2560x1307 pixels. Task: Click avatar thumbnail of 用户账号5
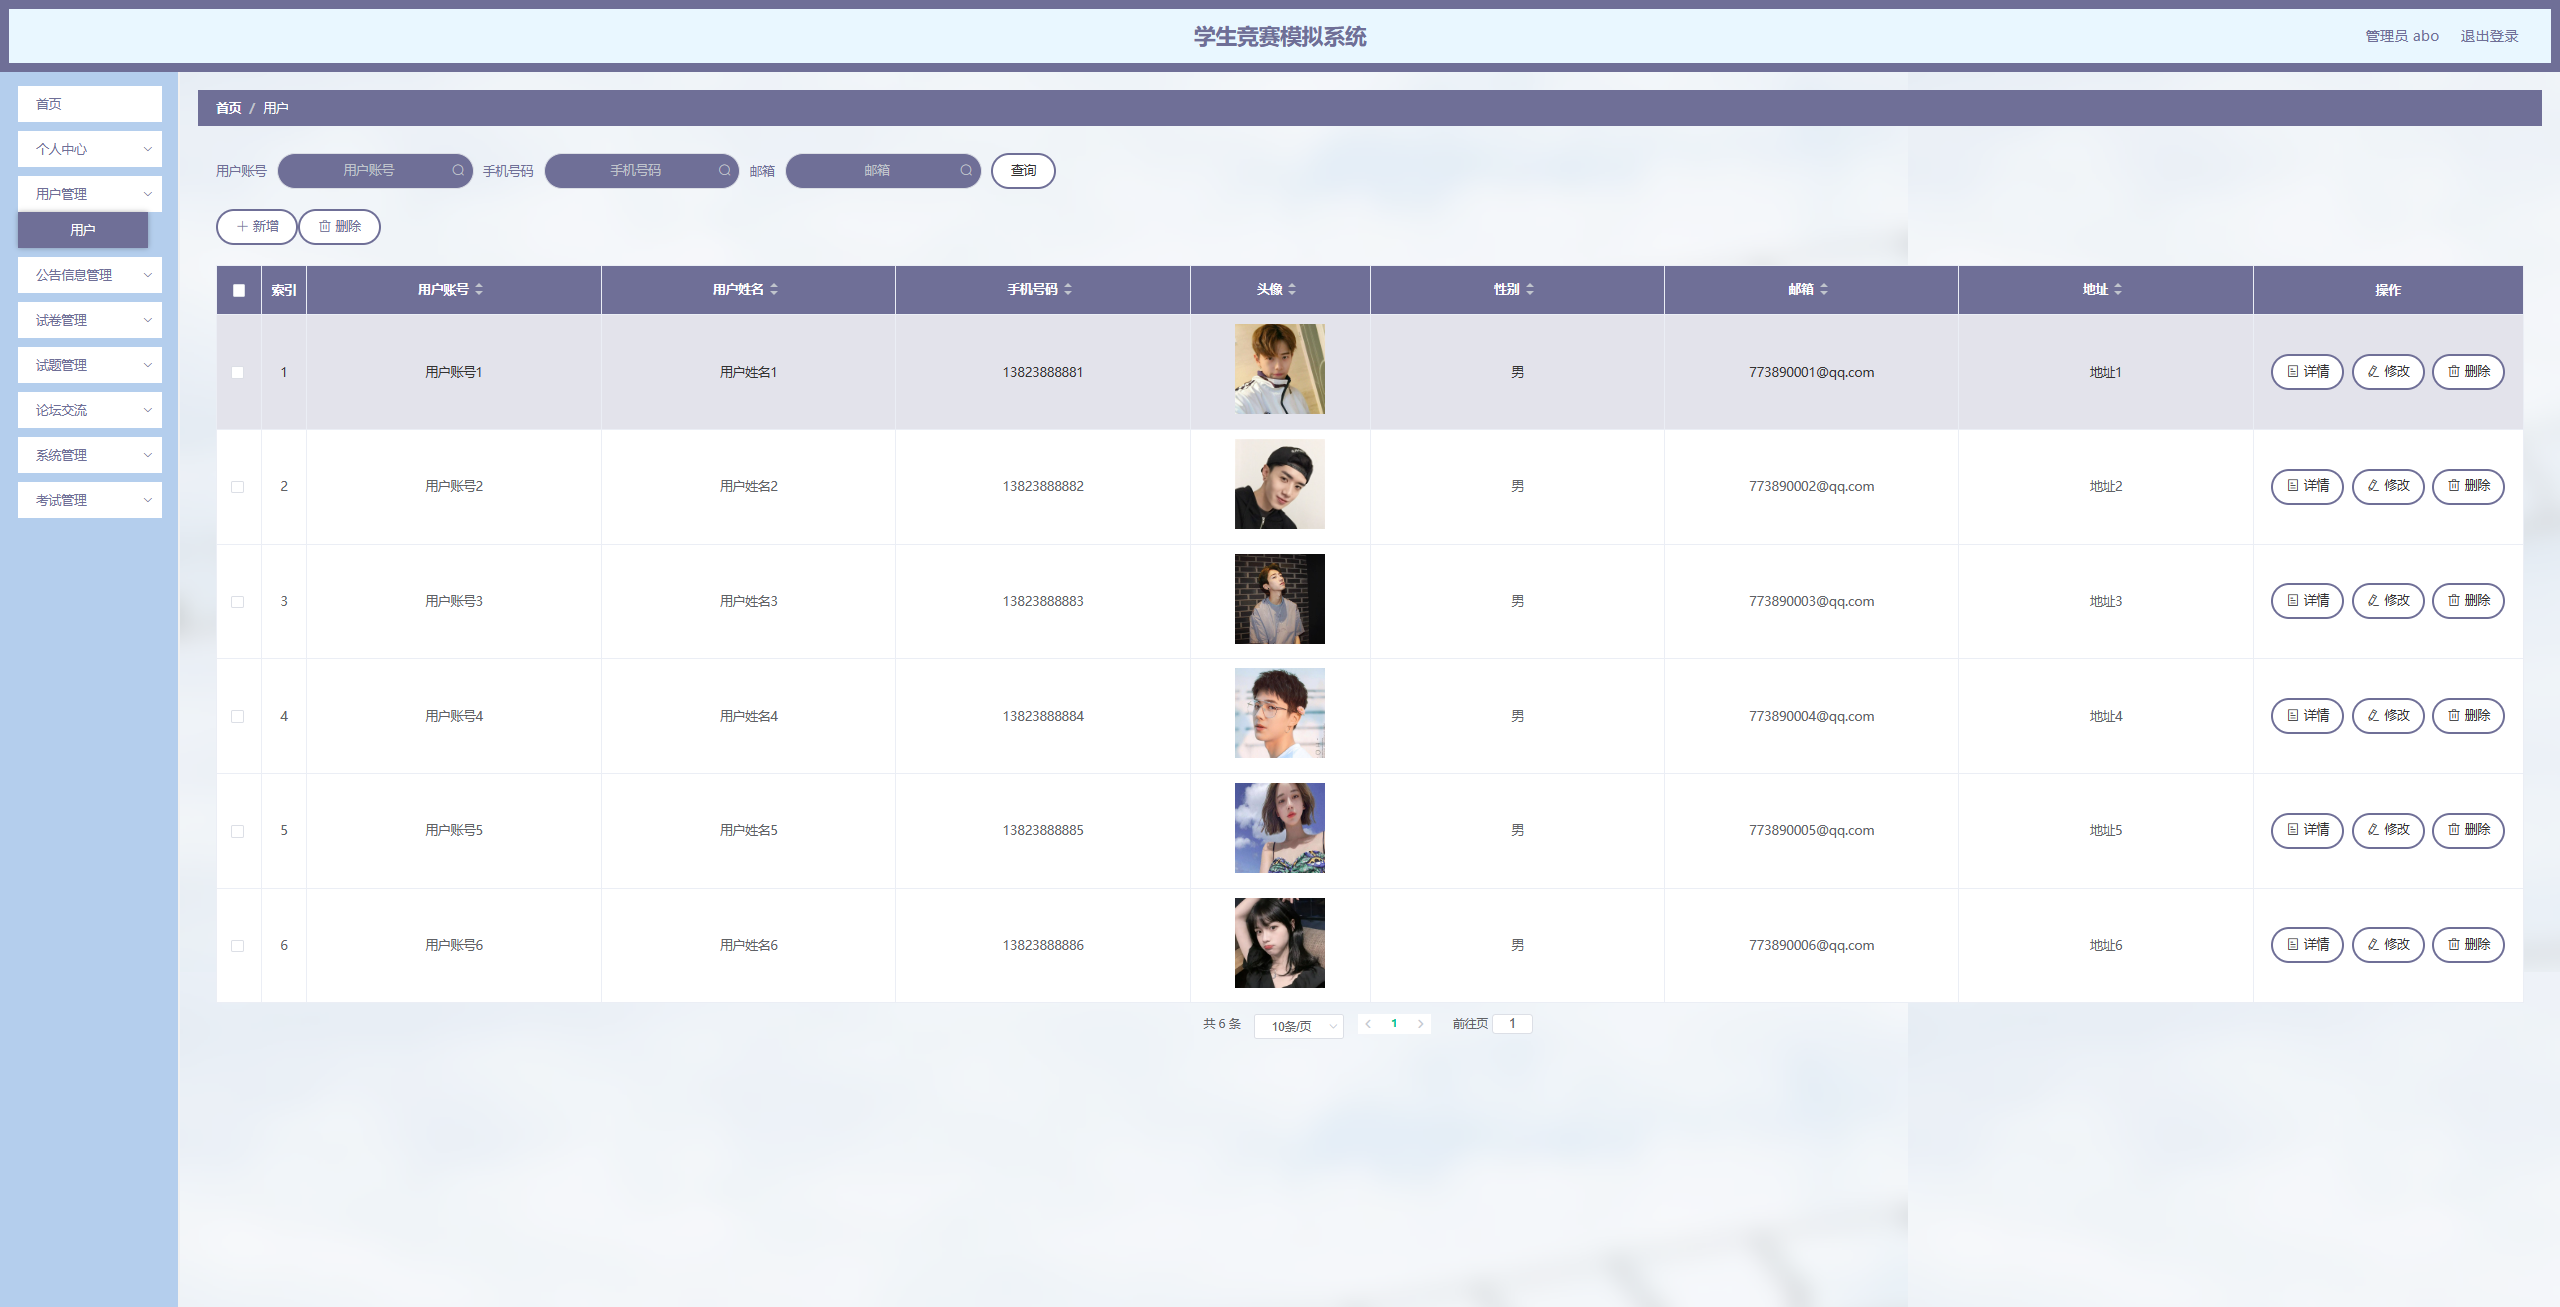[x=1279, y=828]
